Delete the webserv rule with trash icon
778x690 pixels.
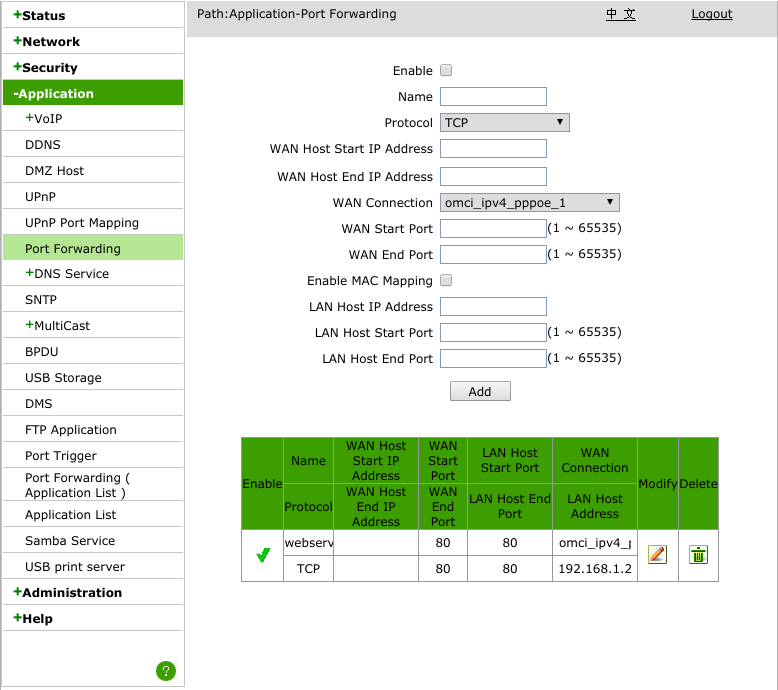click(x=698, y=554)
